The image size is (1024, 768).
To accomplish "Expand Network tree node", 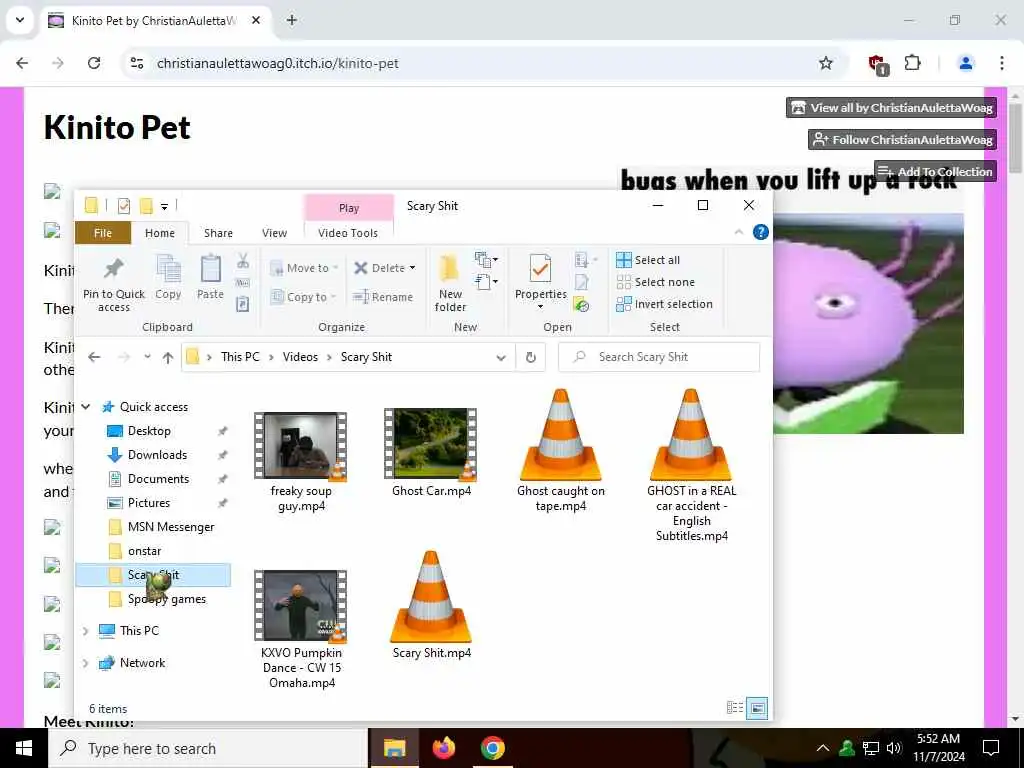I will click(86, 663).
